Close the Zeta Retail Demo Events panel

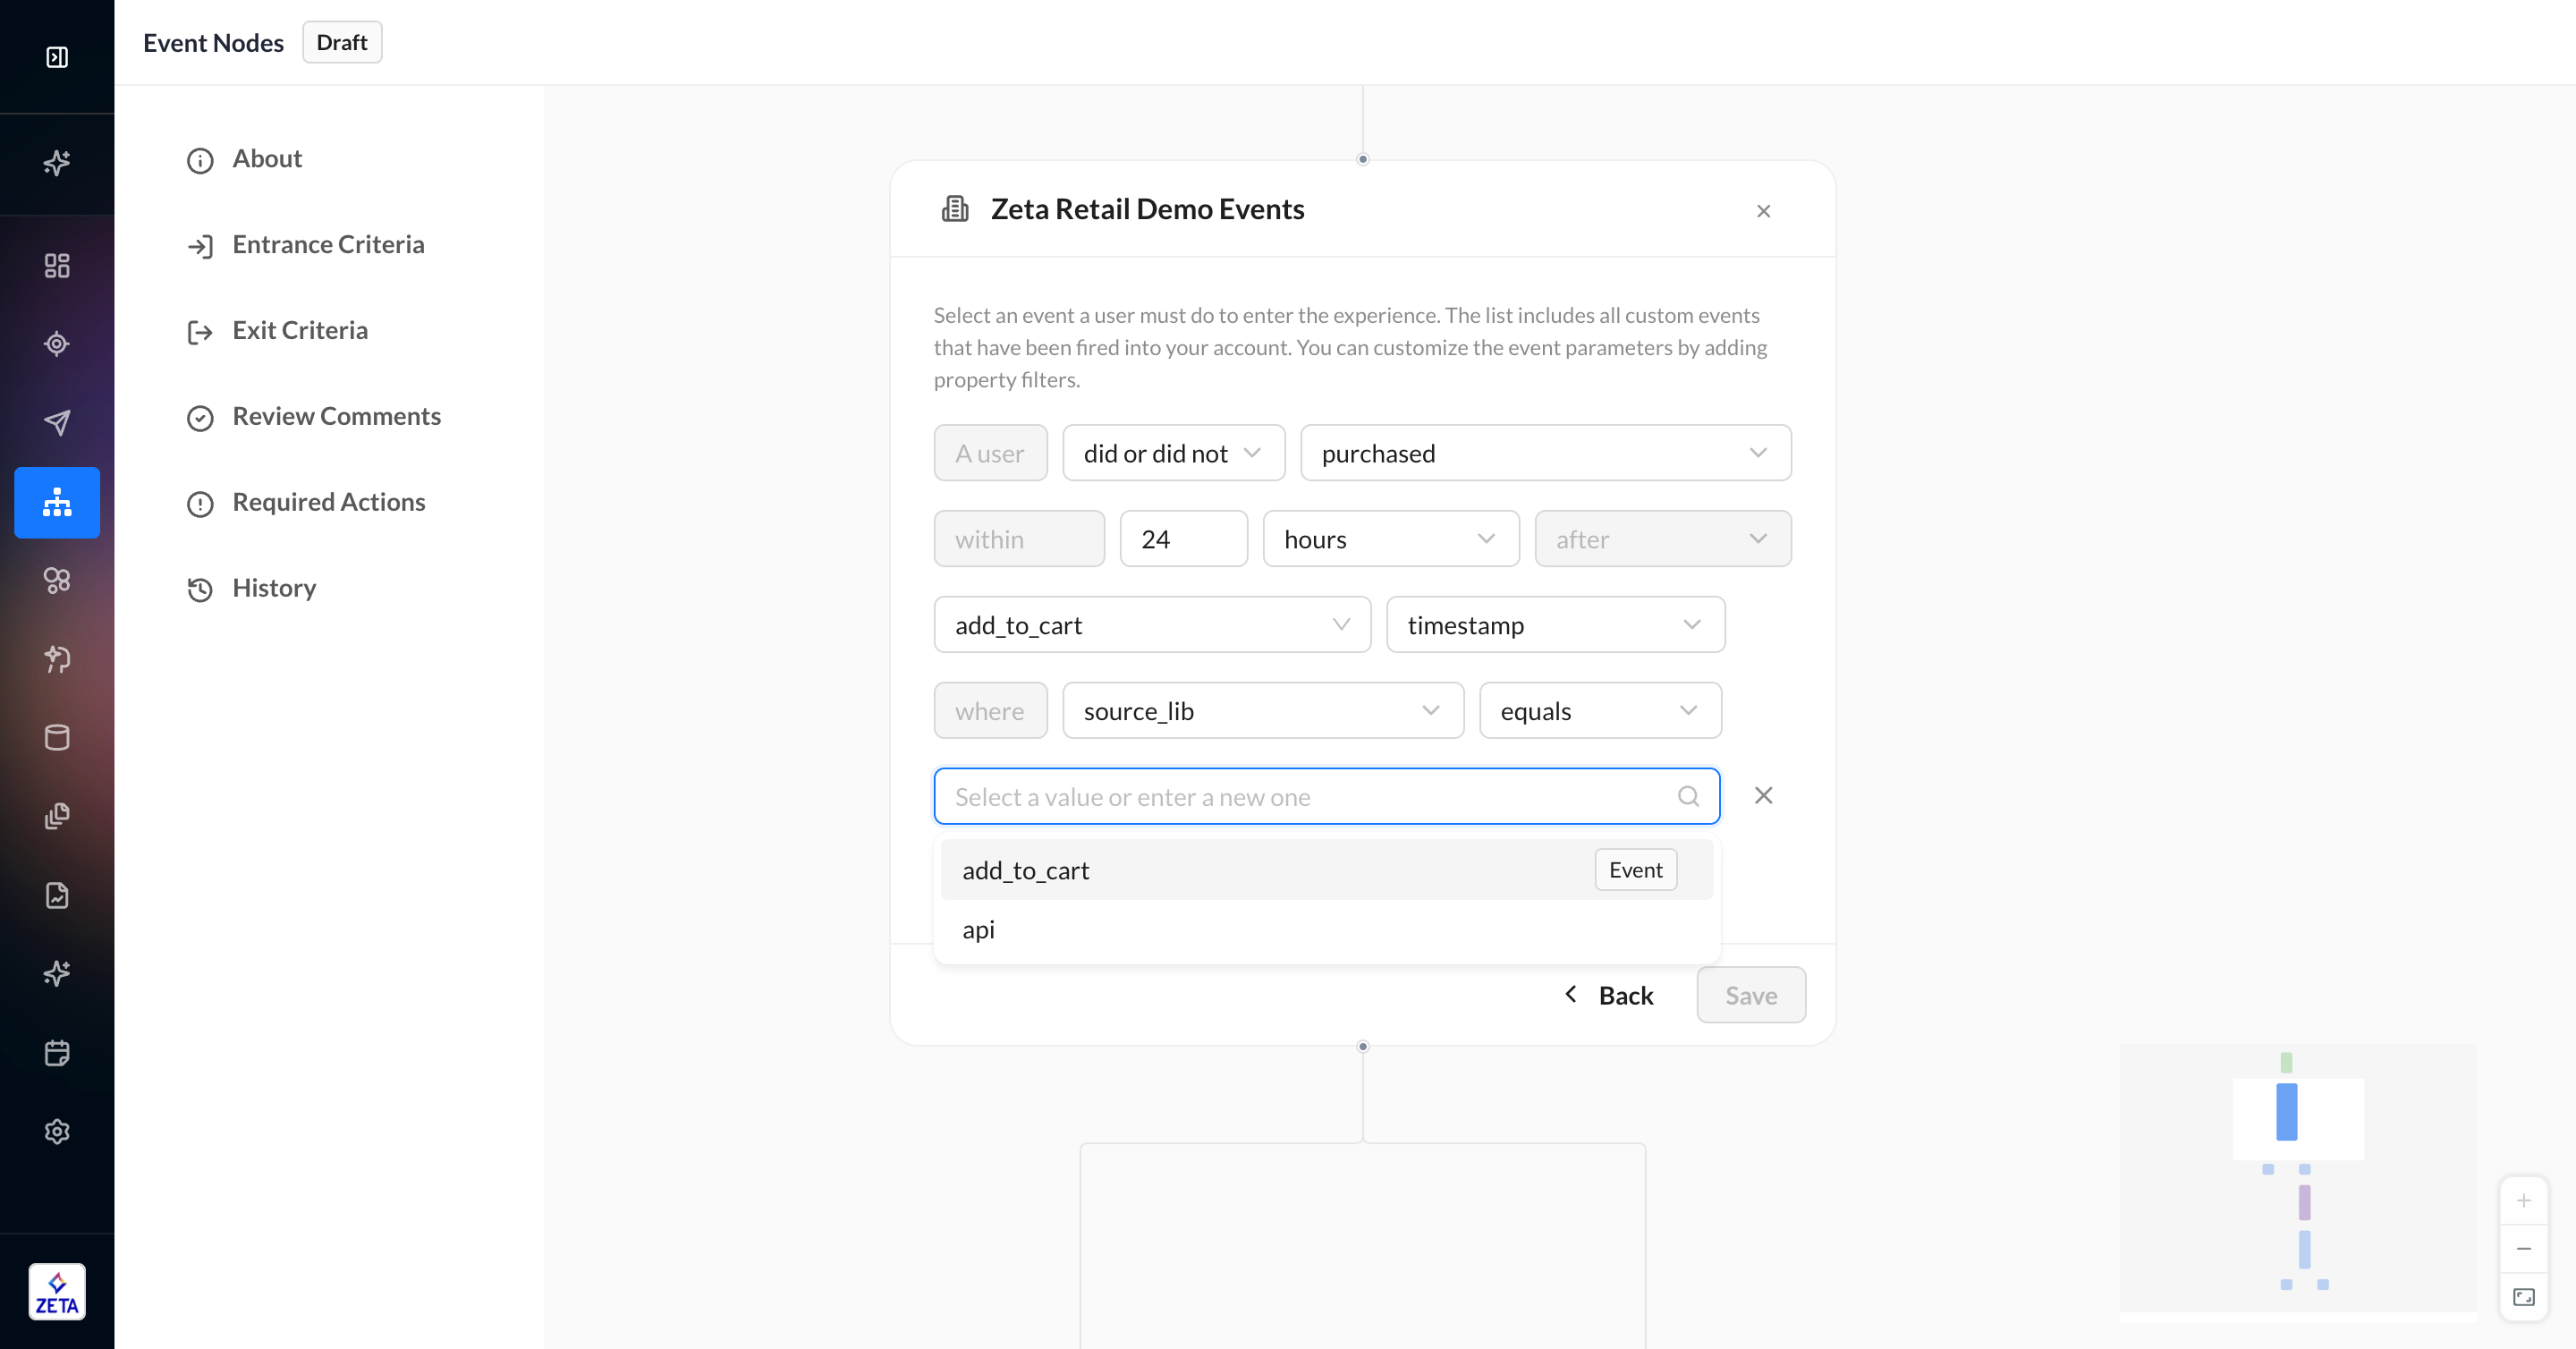click(x=1763, y=211)
